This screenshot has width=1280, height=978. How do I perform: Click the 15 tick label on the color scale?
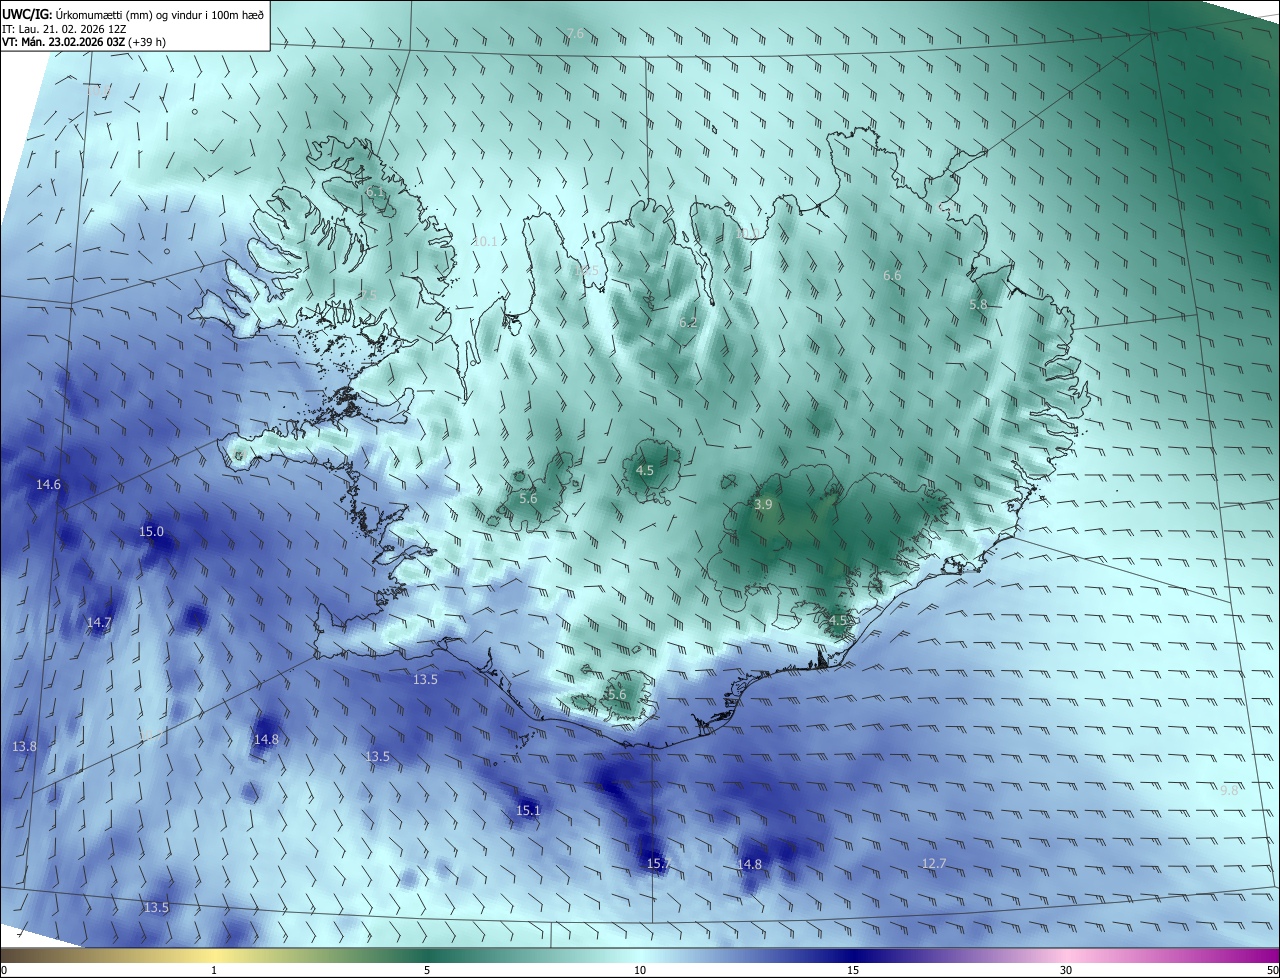(852, 970)
